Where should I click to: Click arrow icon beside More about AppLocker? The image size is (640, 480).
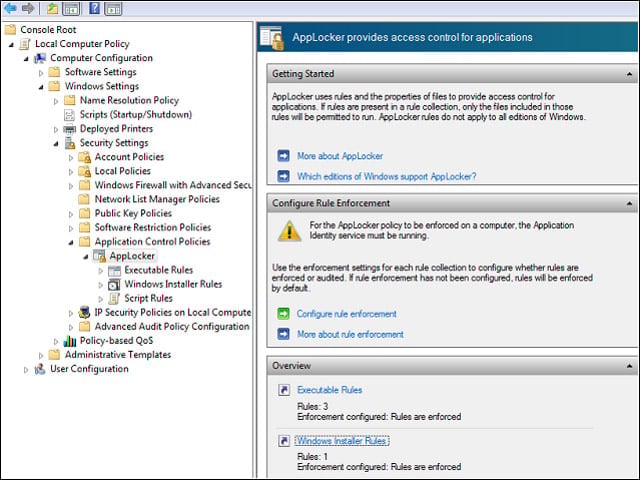[x=283, y=156]
